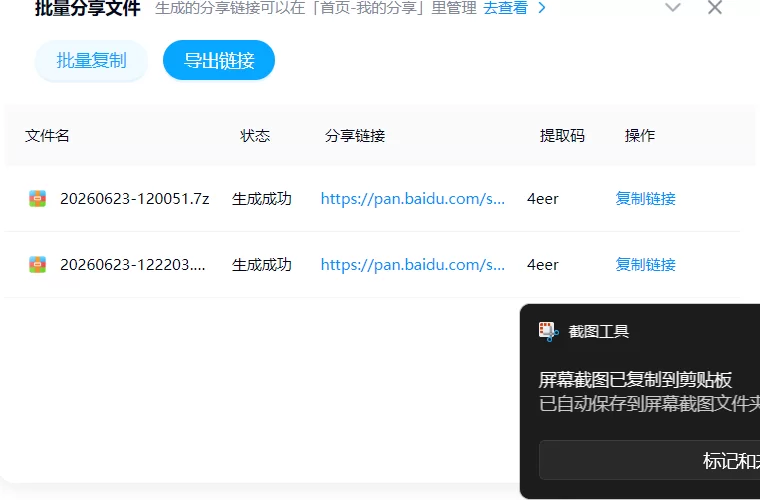Click the extraction code 4eer of 20260623-120051.7z
The width and height of the screenshot is (760, 500).
[543, 199]
